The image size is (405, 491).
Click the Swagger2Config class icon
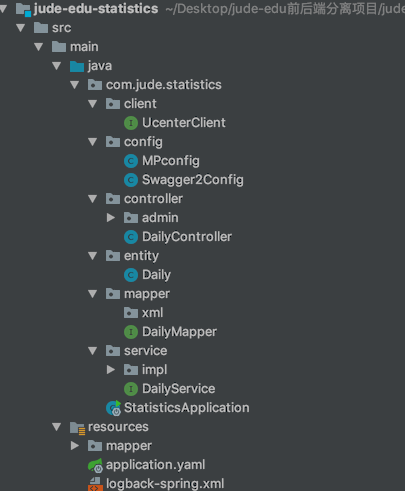point(131,180)
